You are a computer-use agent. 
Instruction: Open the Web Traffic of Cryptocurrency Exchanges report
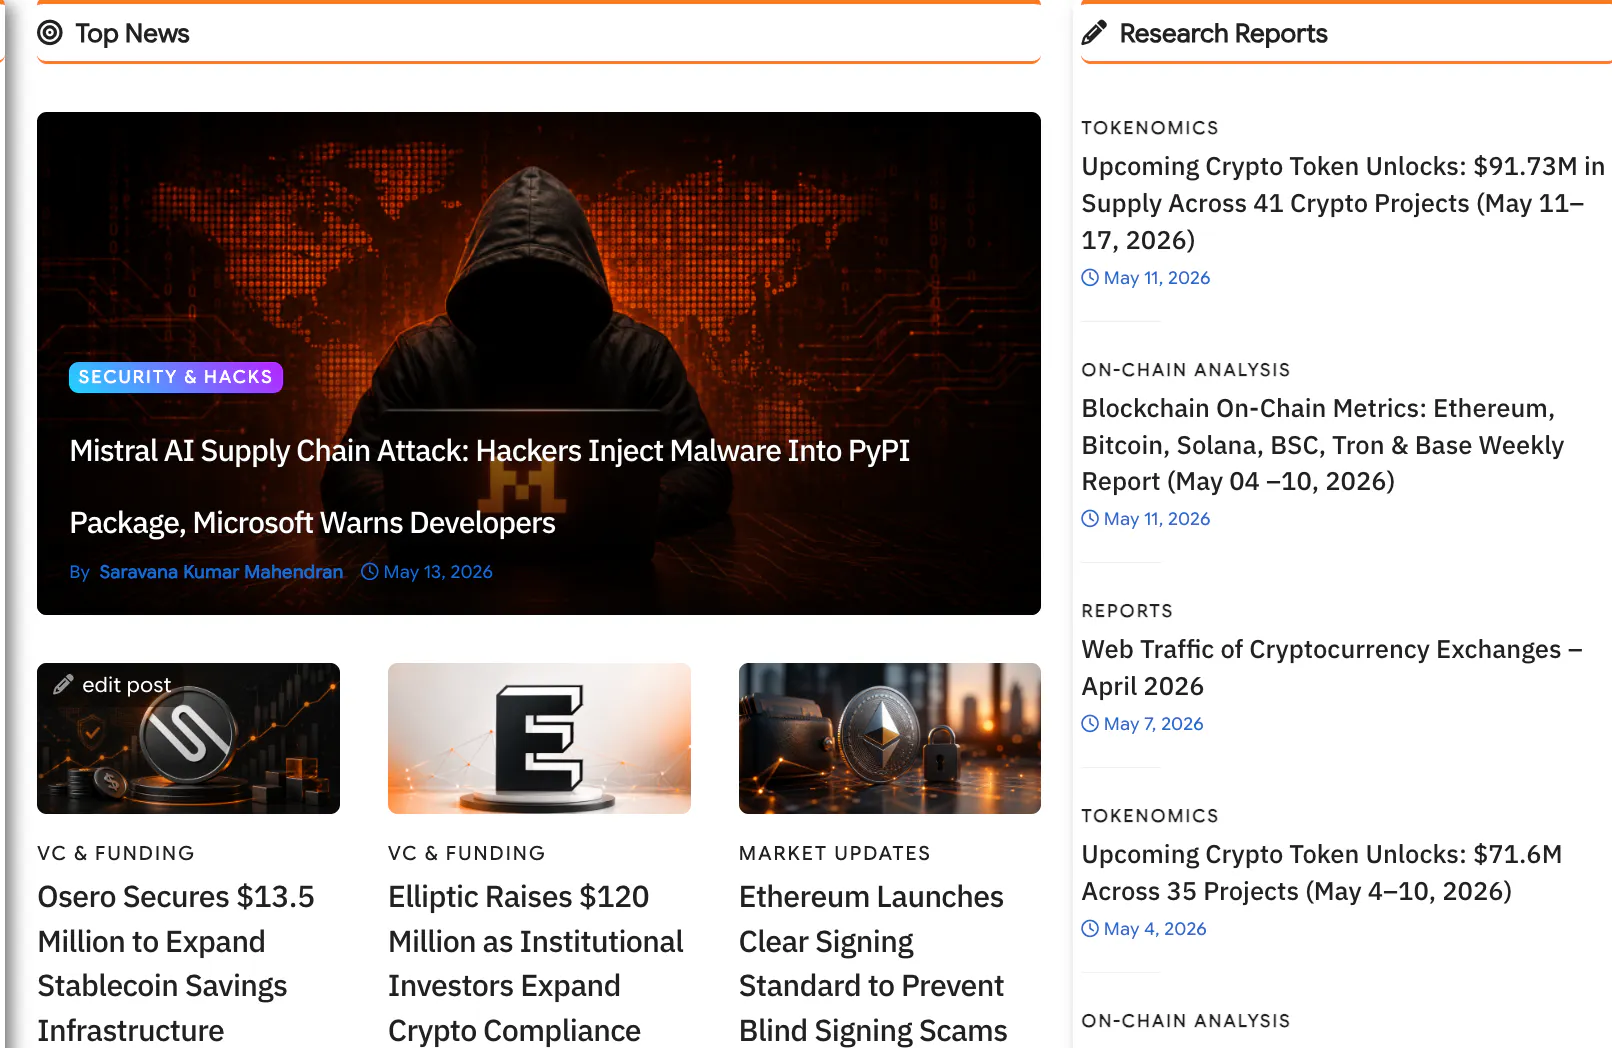click(x=1332, y=668)
